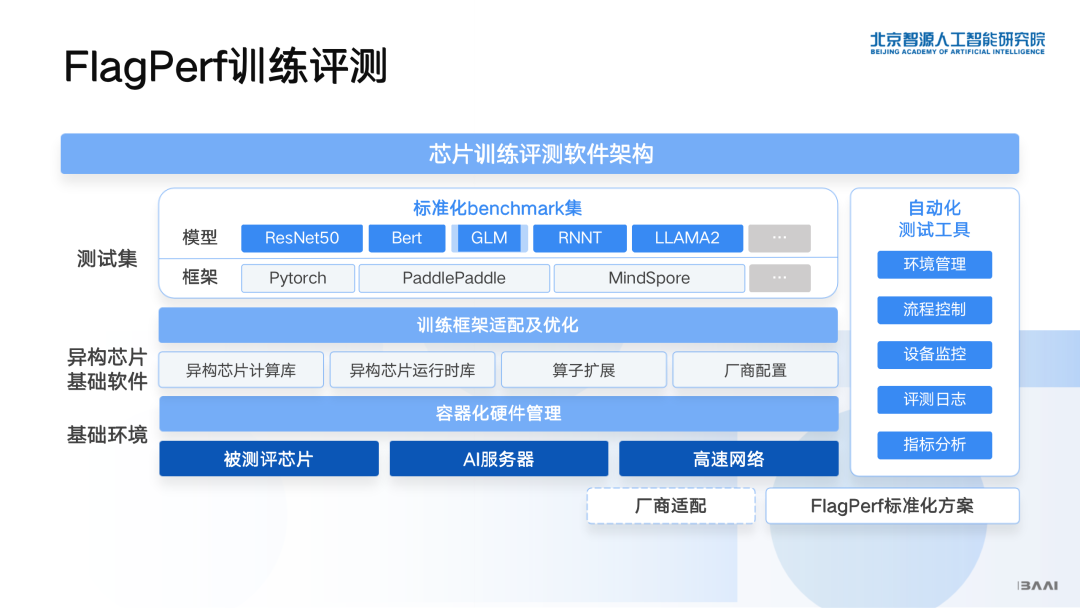
Task: Toggle the 高速网络 block
Action: pos(728,458)
